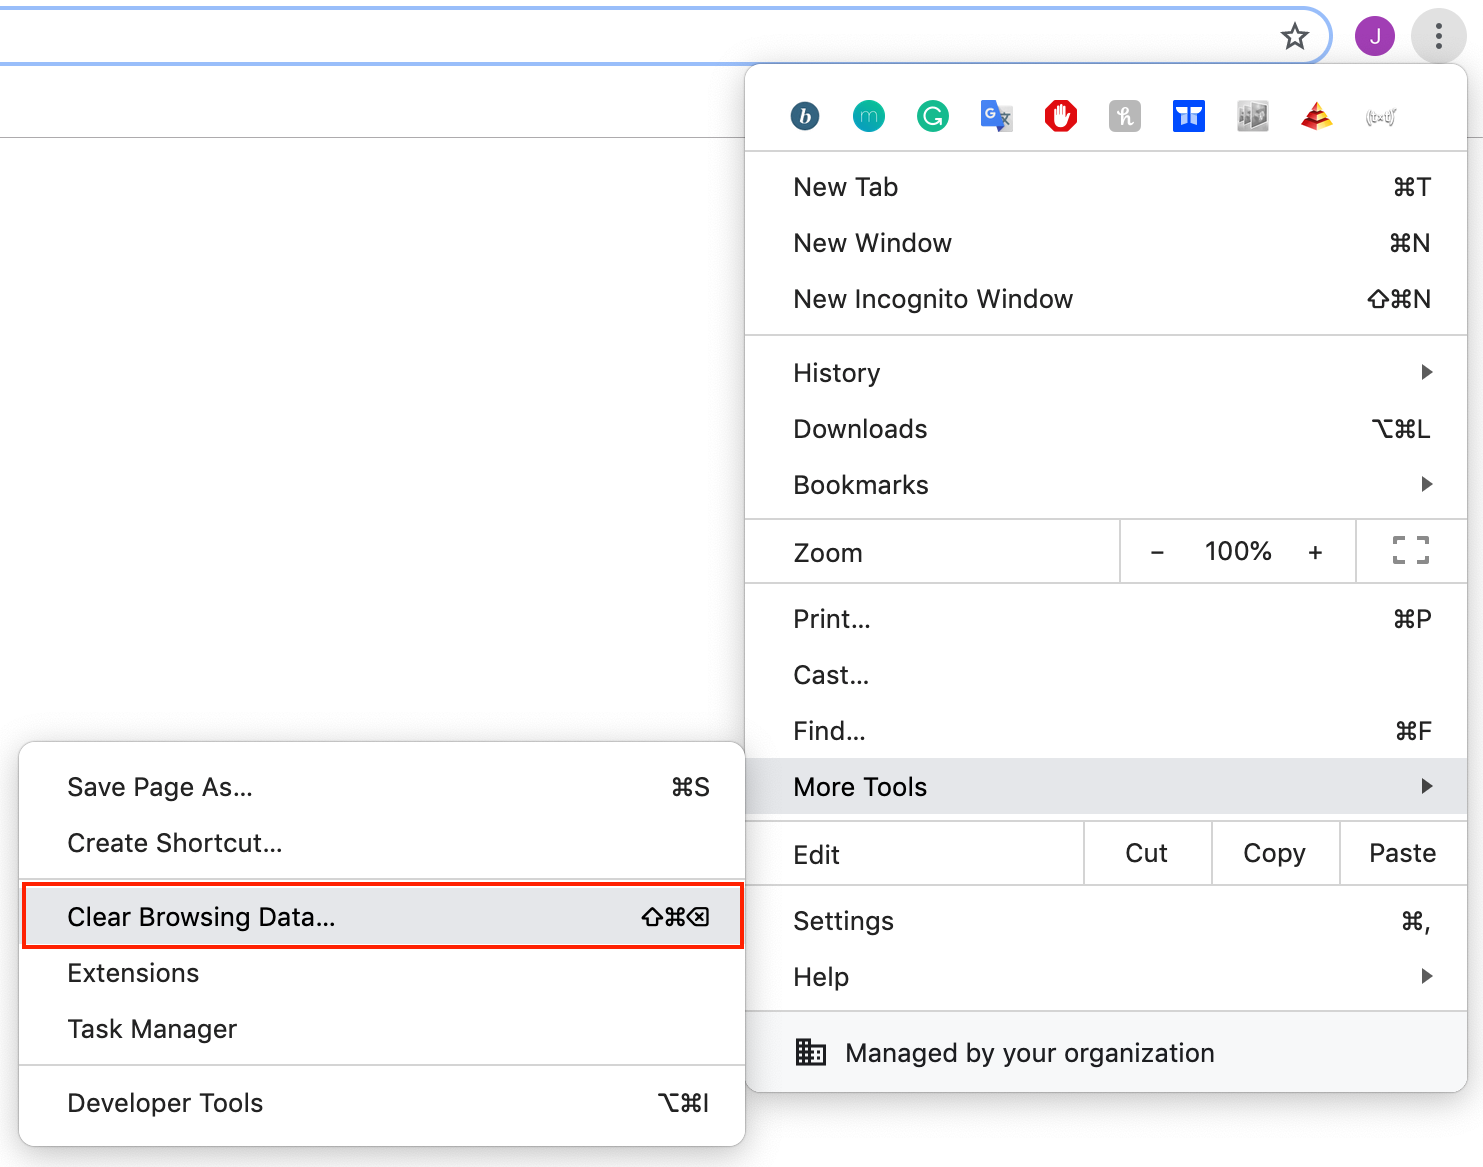Open the purple J profile avatar
Screen dimensions: 1483x1167
[1375, 37]
